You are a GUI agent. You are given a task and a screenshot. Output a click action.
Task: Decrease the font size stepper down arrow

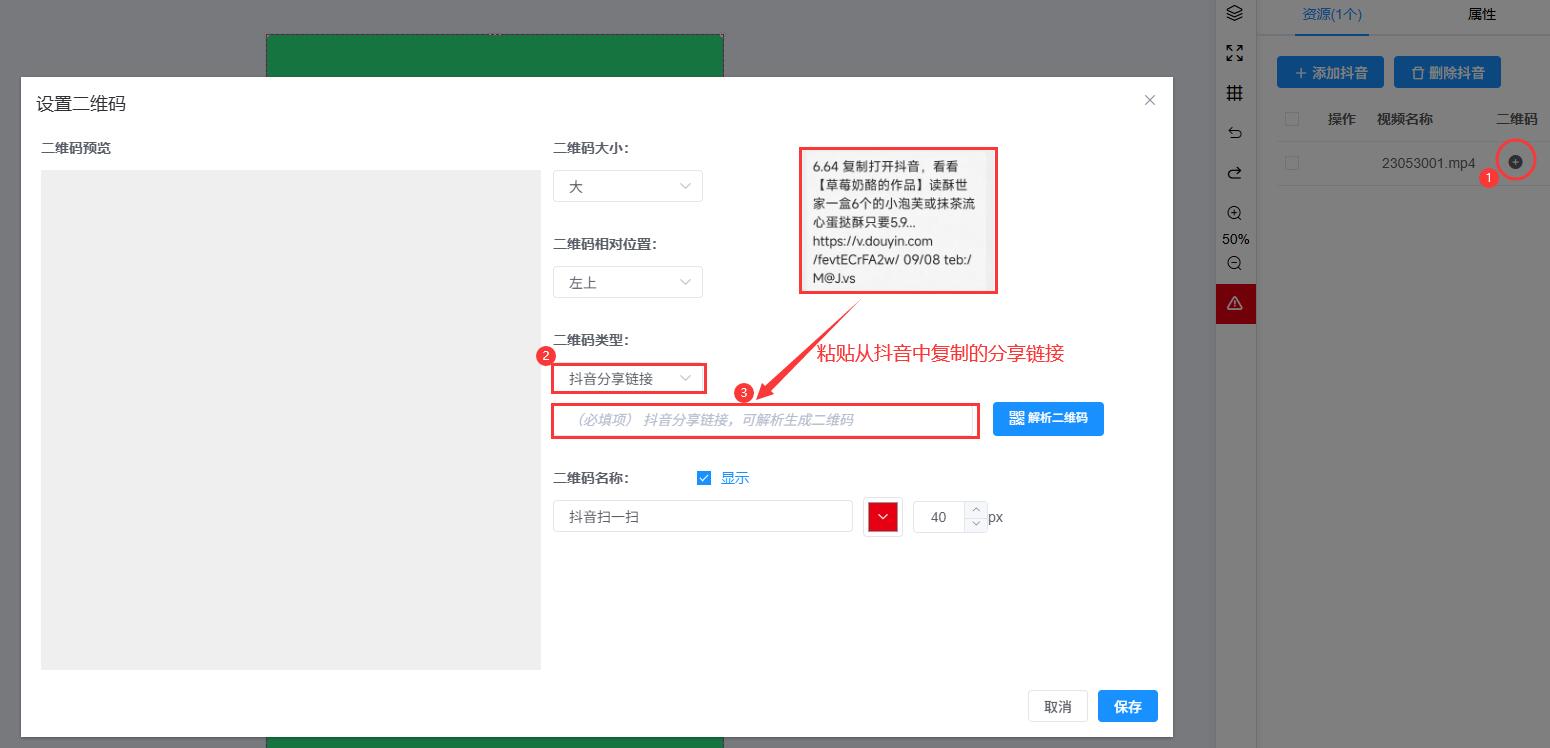point(976,524)
